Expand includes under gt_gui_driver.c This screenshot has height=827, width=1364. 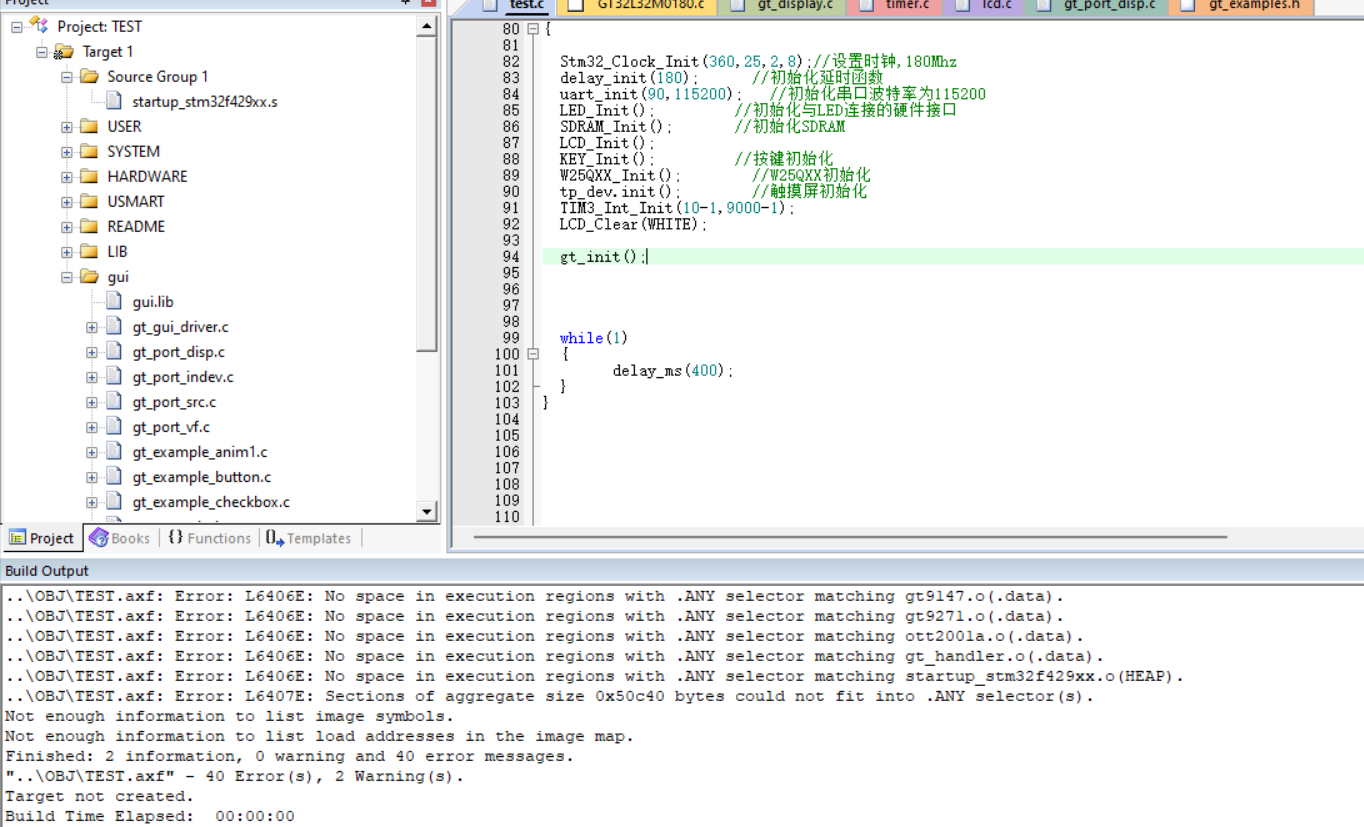point(92,327)
